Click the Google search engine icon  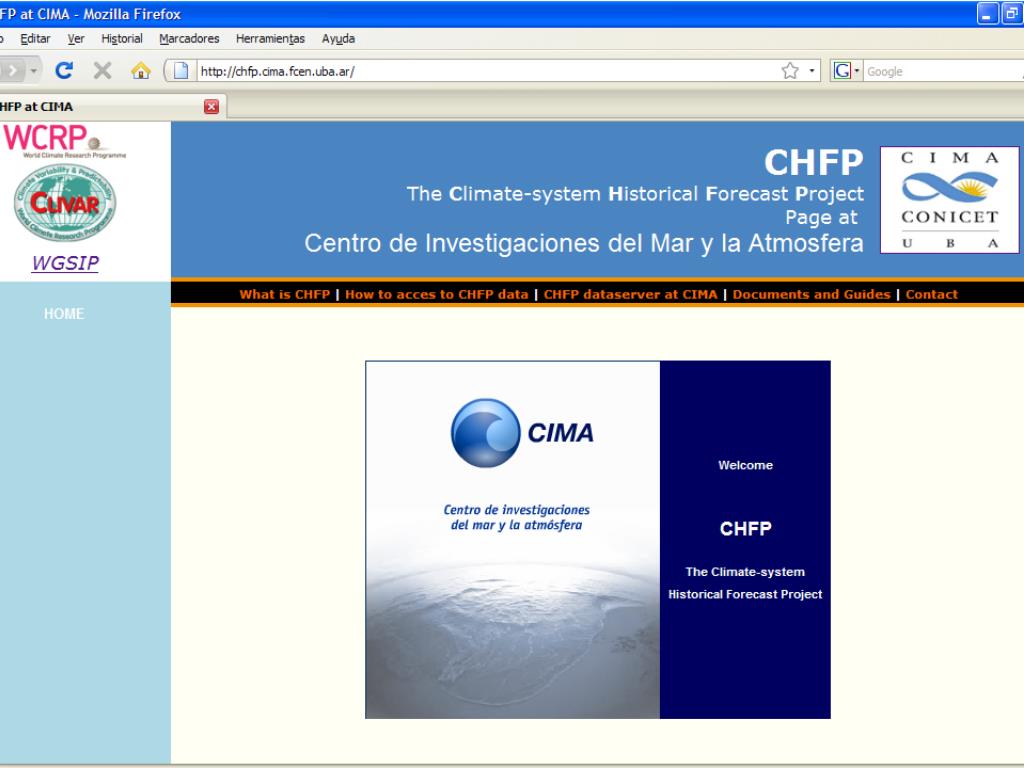click(x=842, y=71)
